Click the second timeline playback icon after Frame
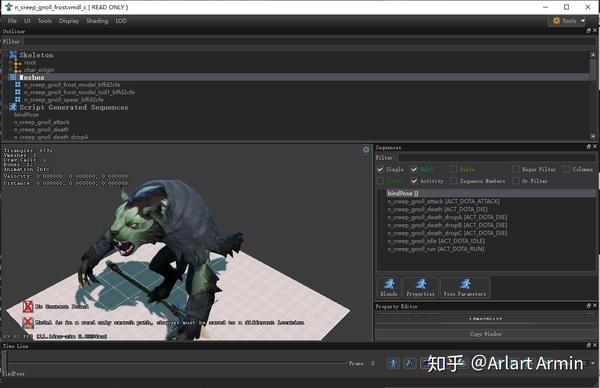The height and width of the screenshot is (388, 600). 409,363
